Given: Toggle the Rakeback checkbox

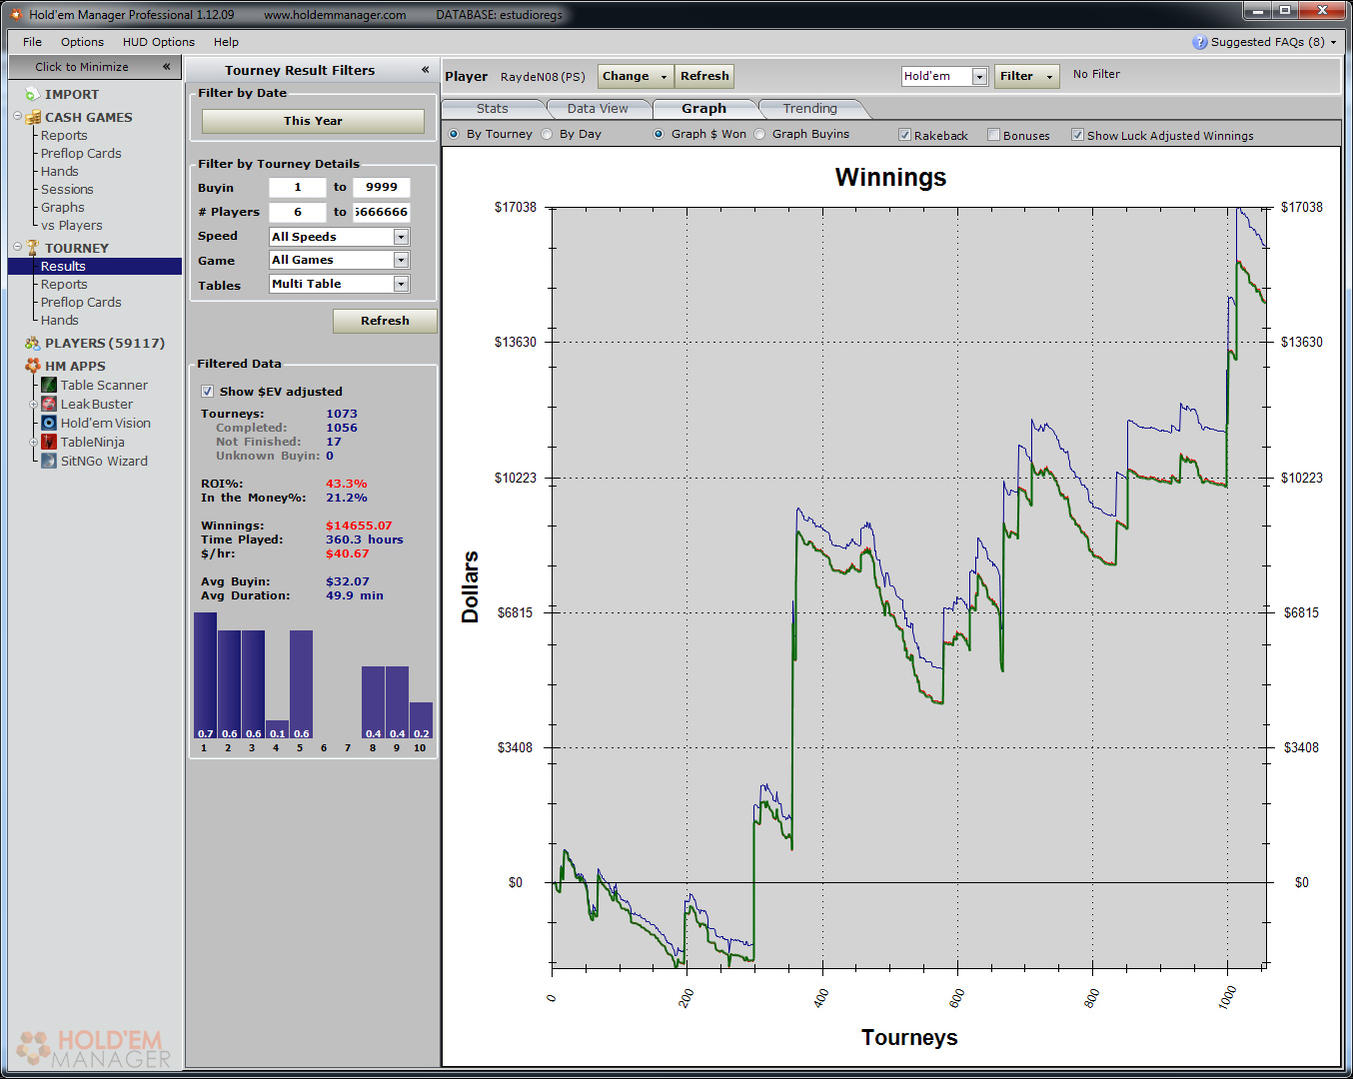Looking at the screenshot, I should [905, 135].
